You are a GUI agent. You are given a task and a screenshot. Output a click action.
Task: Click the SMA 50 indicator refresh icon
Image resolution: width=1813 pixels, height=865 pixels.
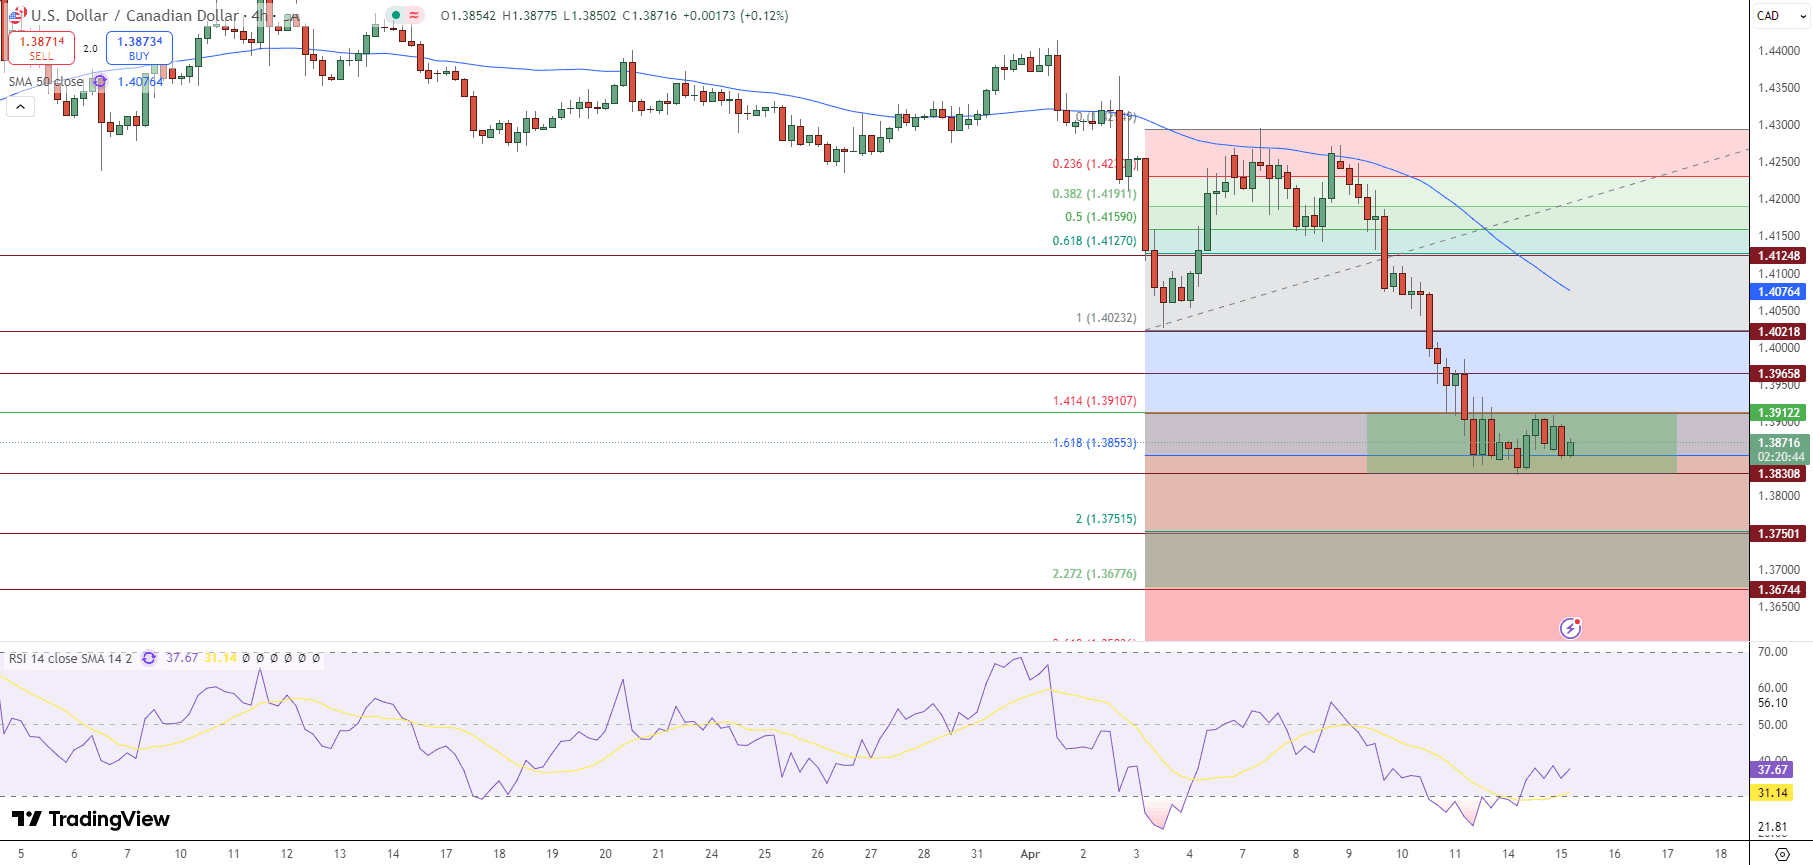(100, 82)
